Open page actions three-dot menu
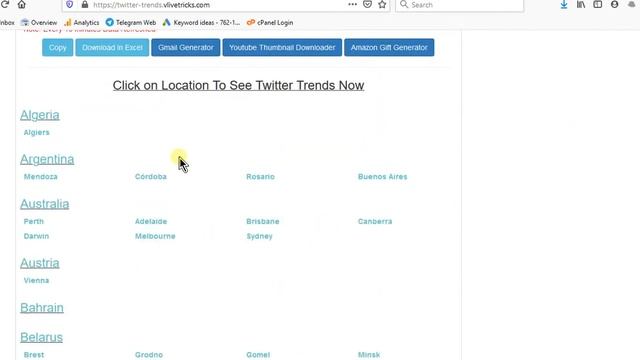Image resolution: width=640 pixels, height=360 pixels. [352, 4]
